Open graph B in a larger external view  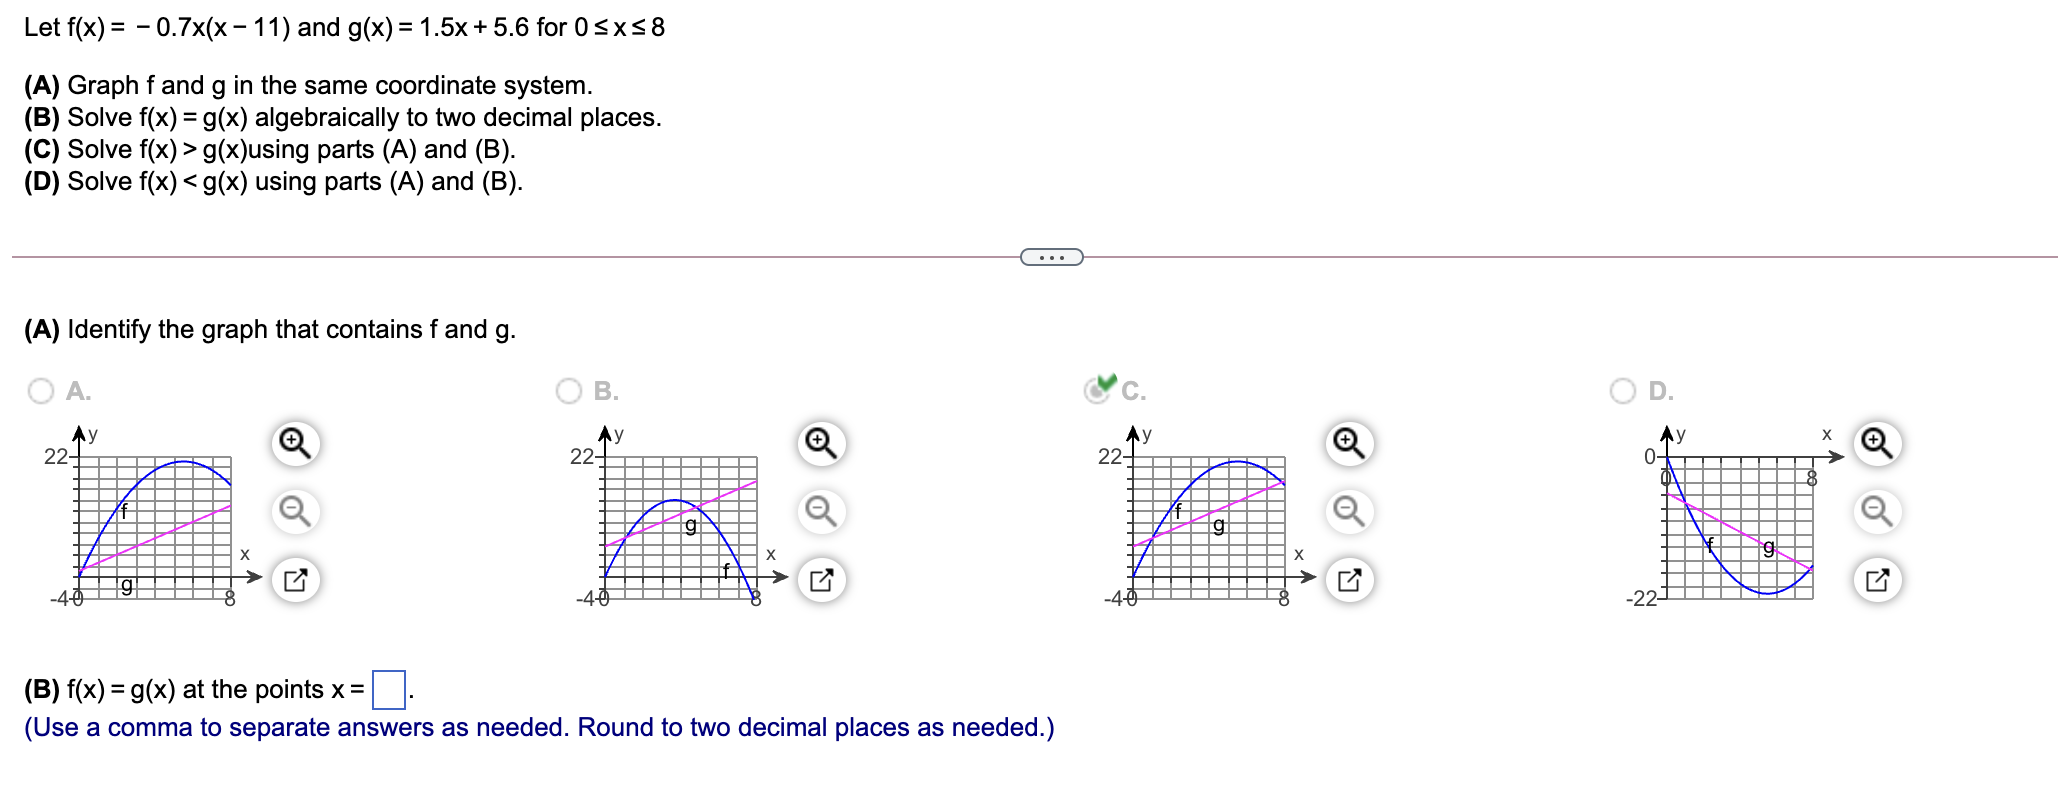[820, 578]
